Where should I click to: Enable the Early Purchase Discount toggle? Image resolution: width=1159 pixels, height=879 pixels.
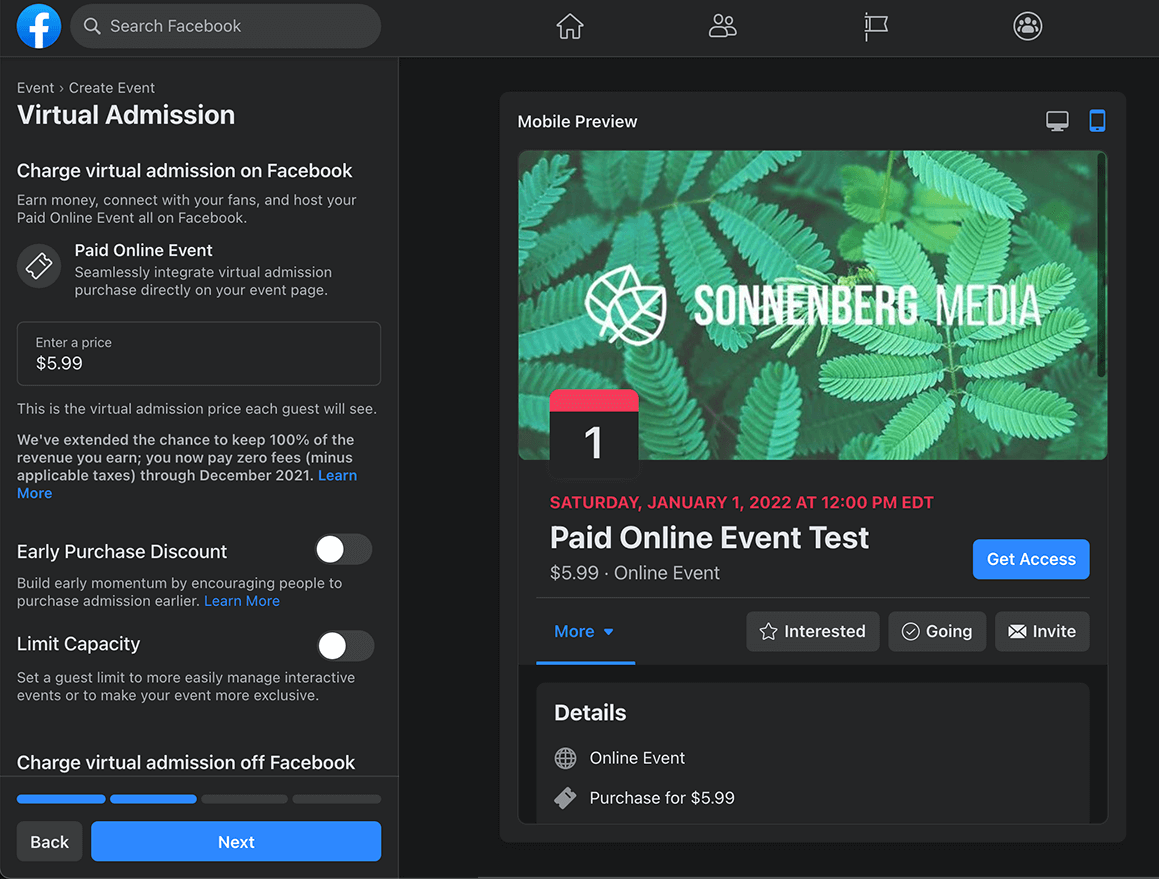(x=344, y=549)
